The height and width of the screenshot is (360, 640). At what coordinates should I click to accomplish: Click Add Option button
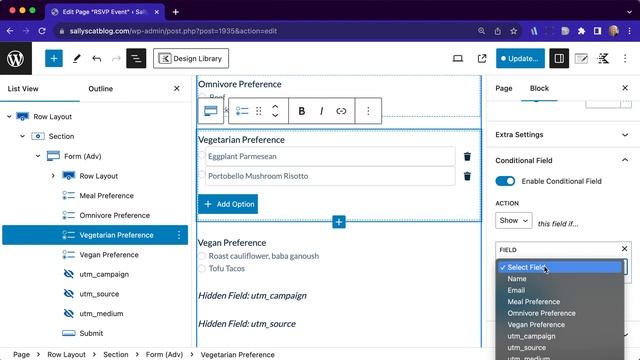[228, 204]
